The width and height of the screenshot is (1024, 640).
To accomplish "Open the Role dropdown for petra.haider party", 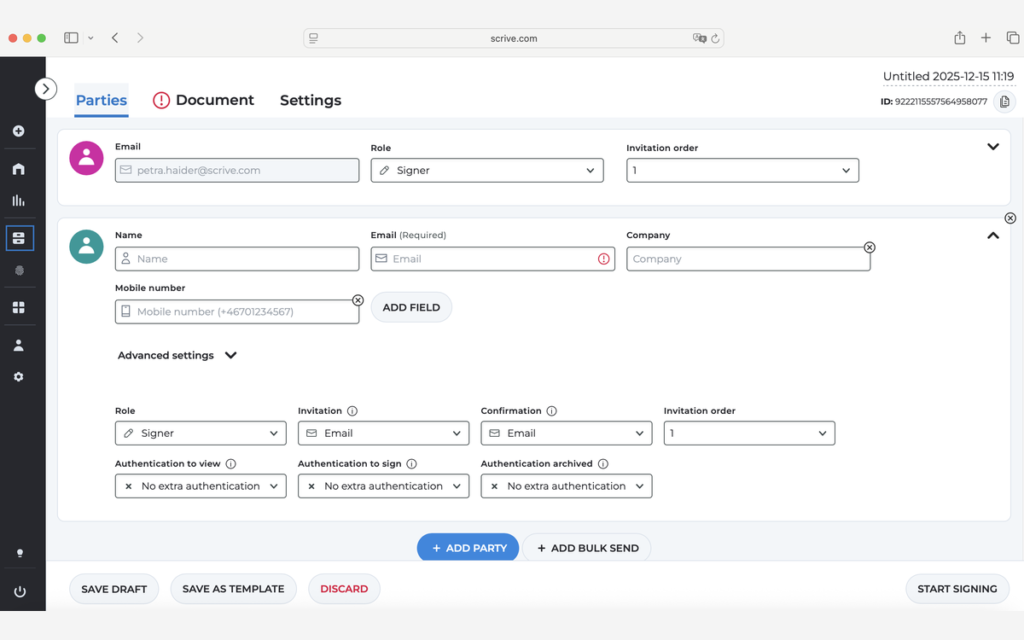I will click(x=487, y=170).
